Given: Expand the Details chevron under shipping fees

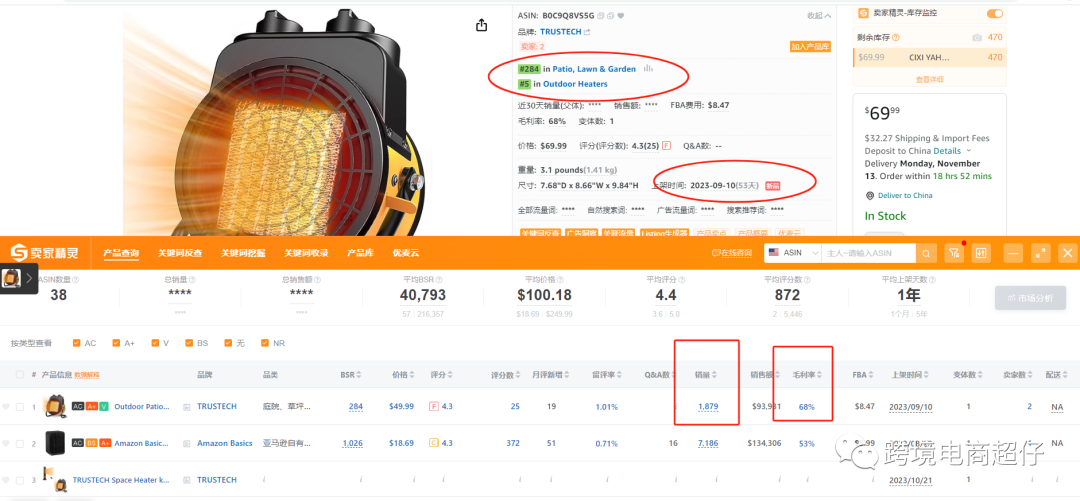Looking at the screenshot, I should (x=968, y=151).
